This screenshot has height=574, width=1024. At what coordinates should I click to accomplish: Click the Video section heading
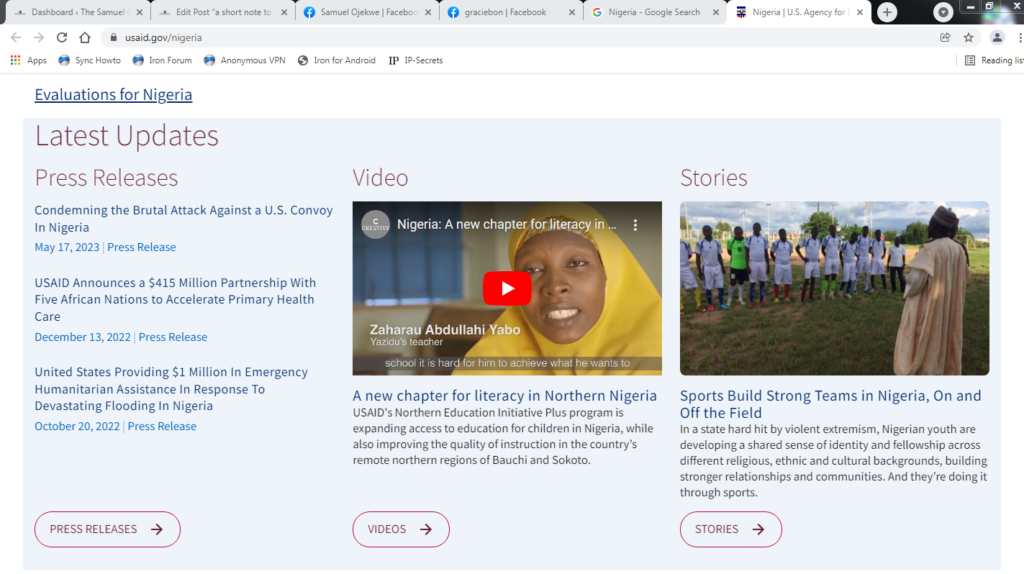[381, 178]
